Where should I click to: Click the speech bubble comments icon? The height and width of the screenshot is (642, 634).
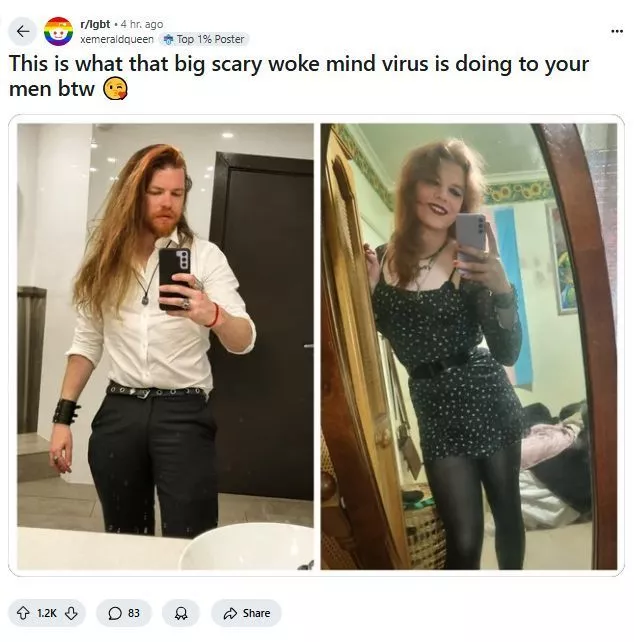(115, 613)
